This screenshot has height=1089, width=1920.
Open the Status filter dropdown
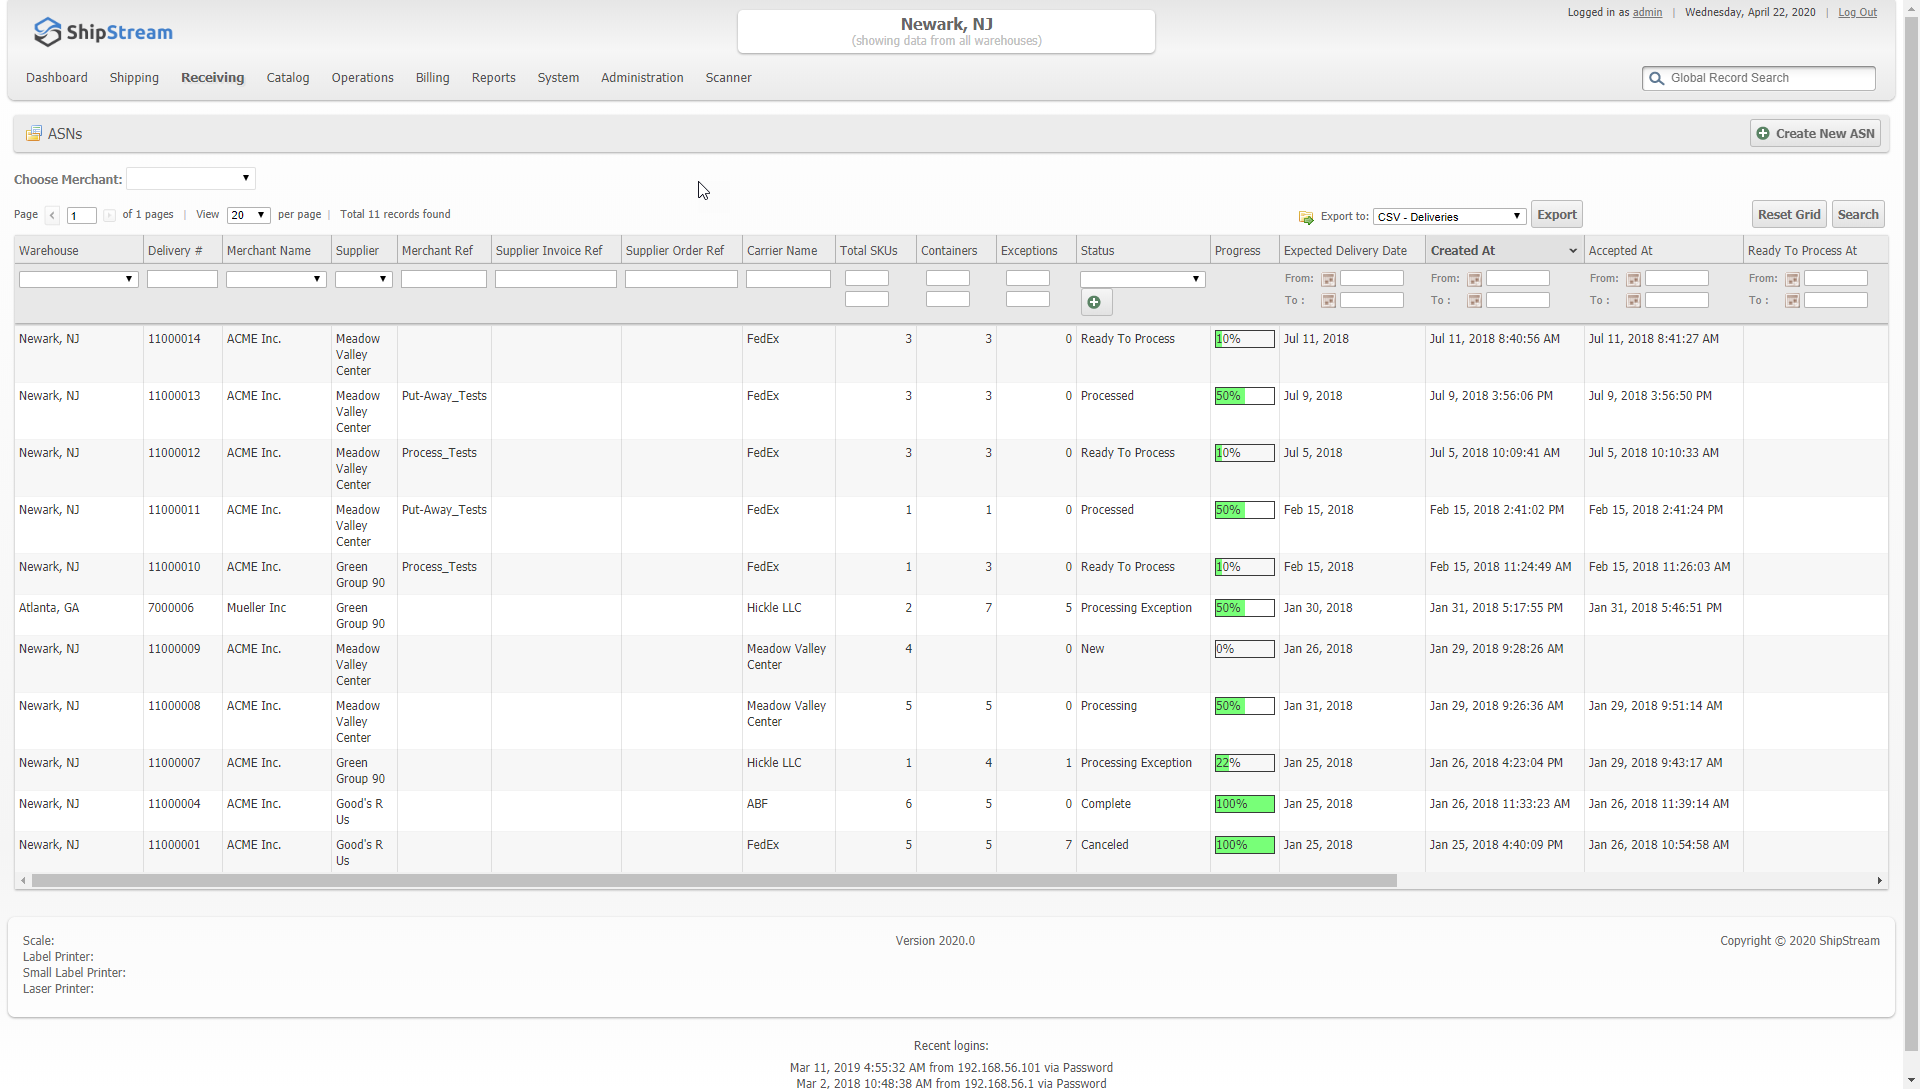[1142, 279]
